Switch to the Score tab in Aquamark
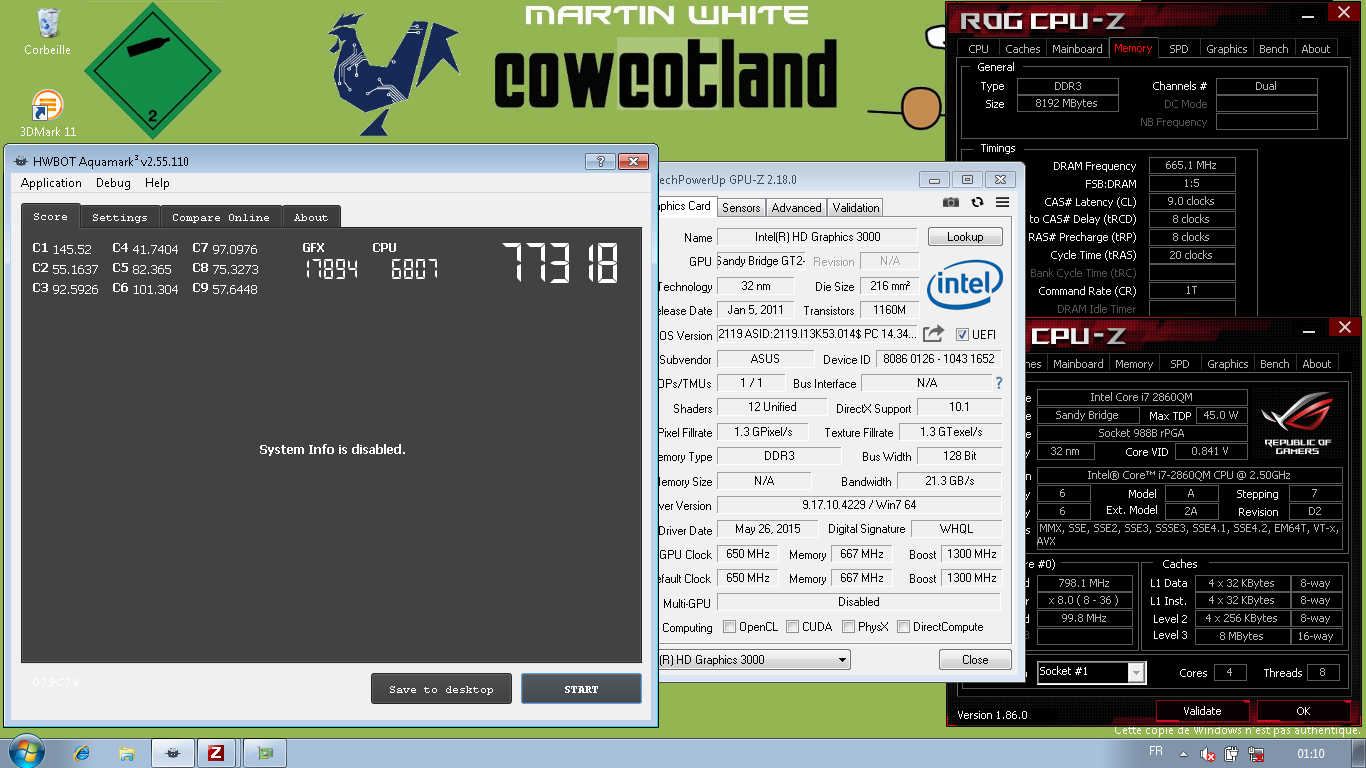The width and height of the screenshot is (1366, 768). click(x=50, y=216)
